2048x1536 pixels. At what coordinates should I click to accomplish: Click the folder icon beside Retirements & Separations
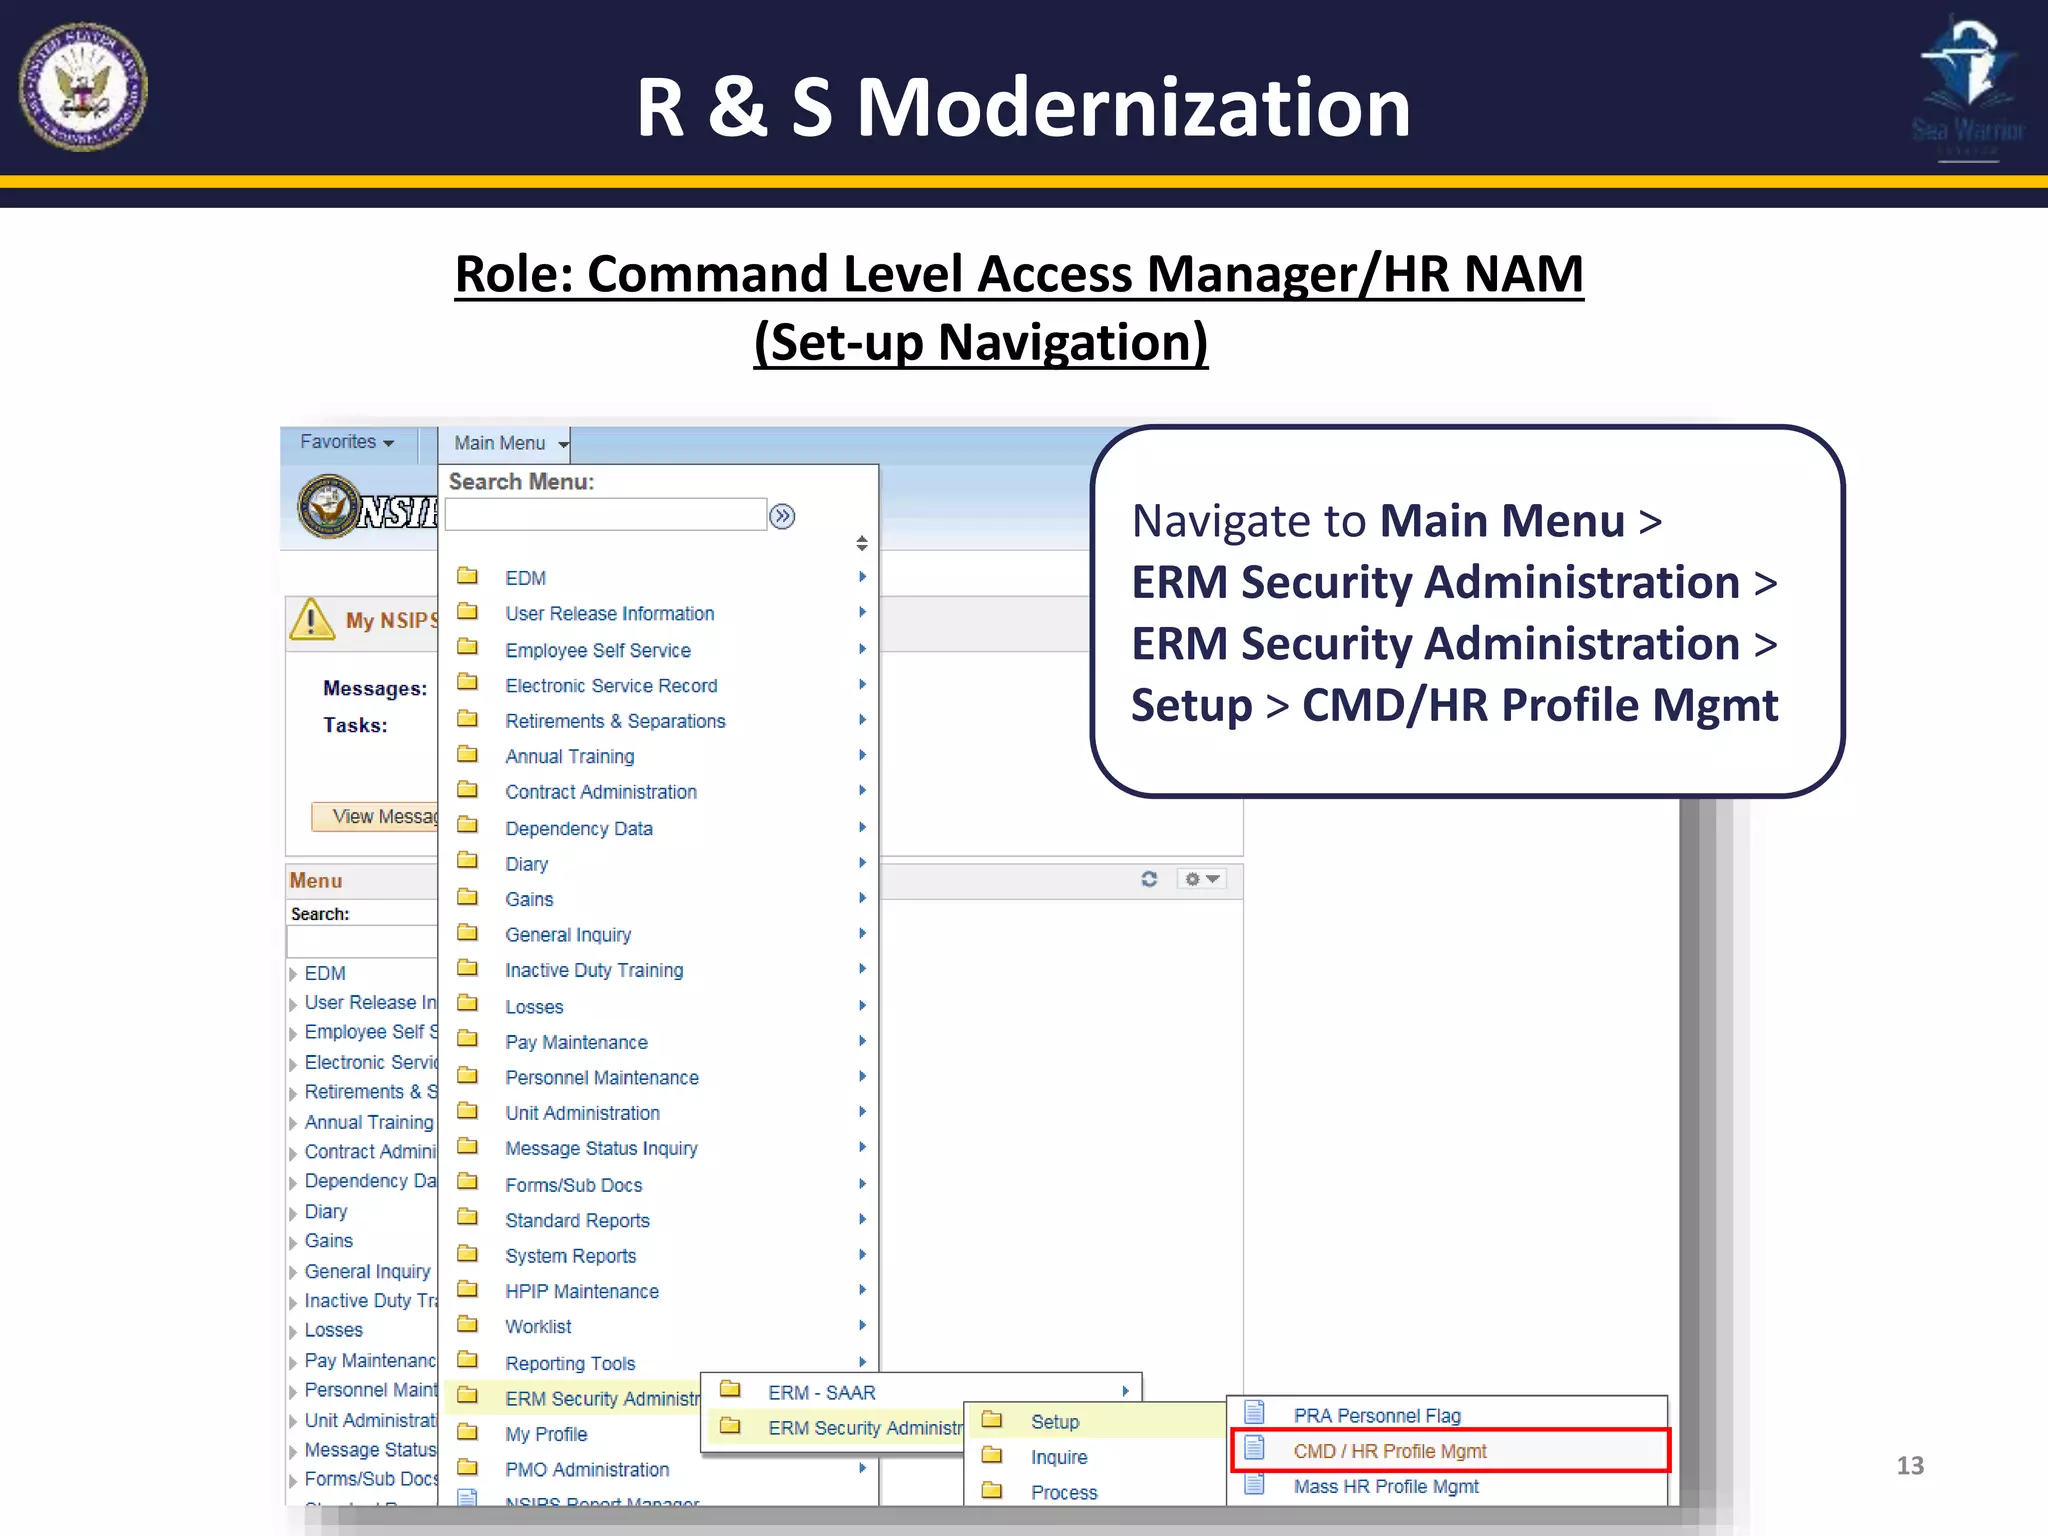[467, 720]
